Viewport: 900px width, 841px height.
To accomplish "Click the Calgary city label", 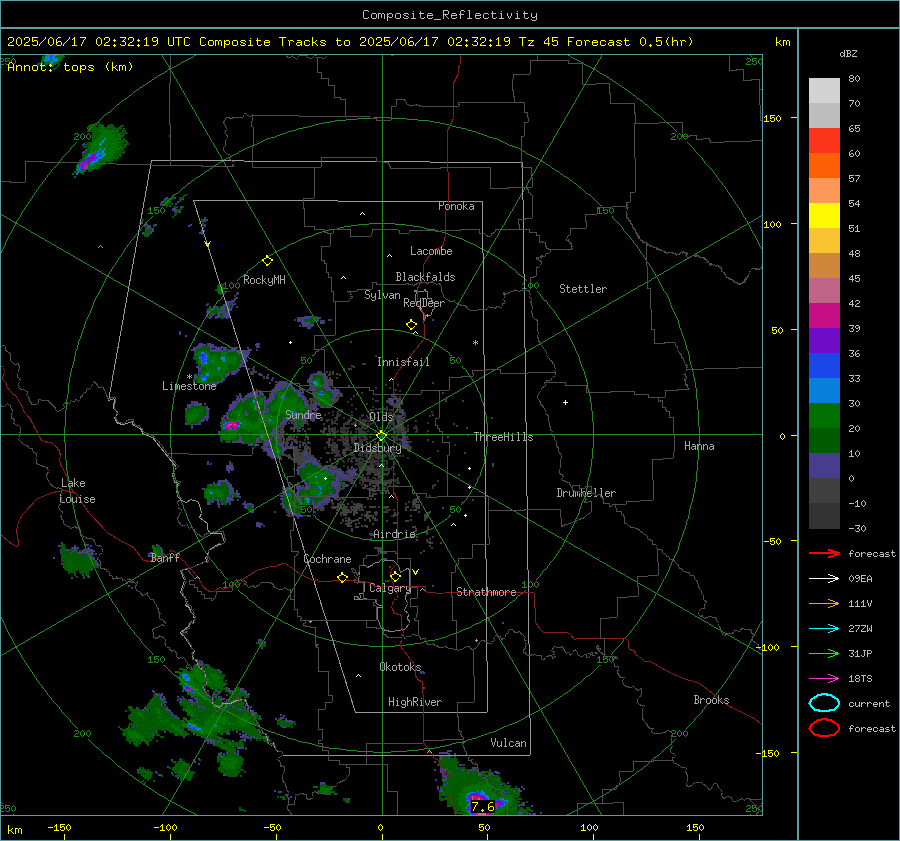I will [x=390, y=588].
